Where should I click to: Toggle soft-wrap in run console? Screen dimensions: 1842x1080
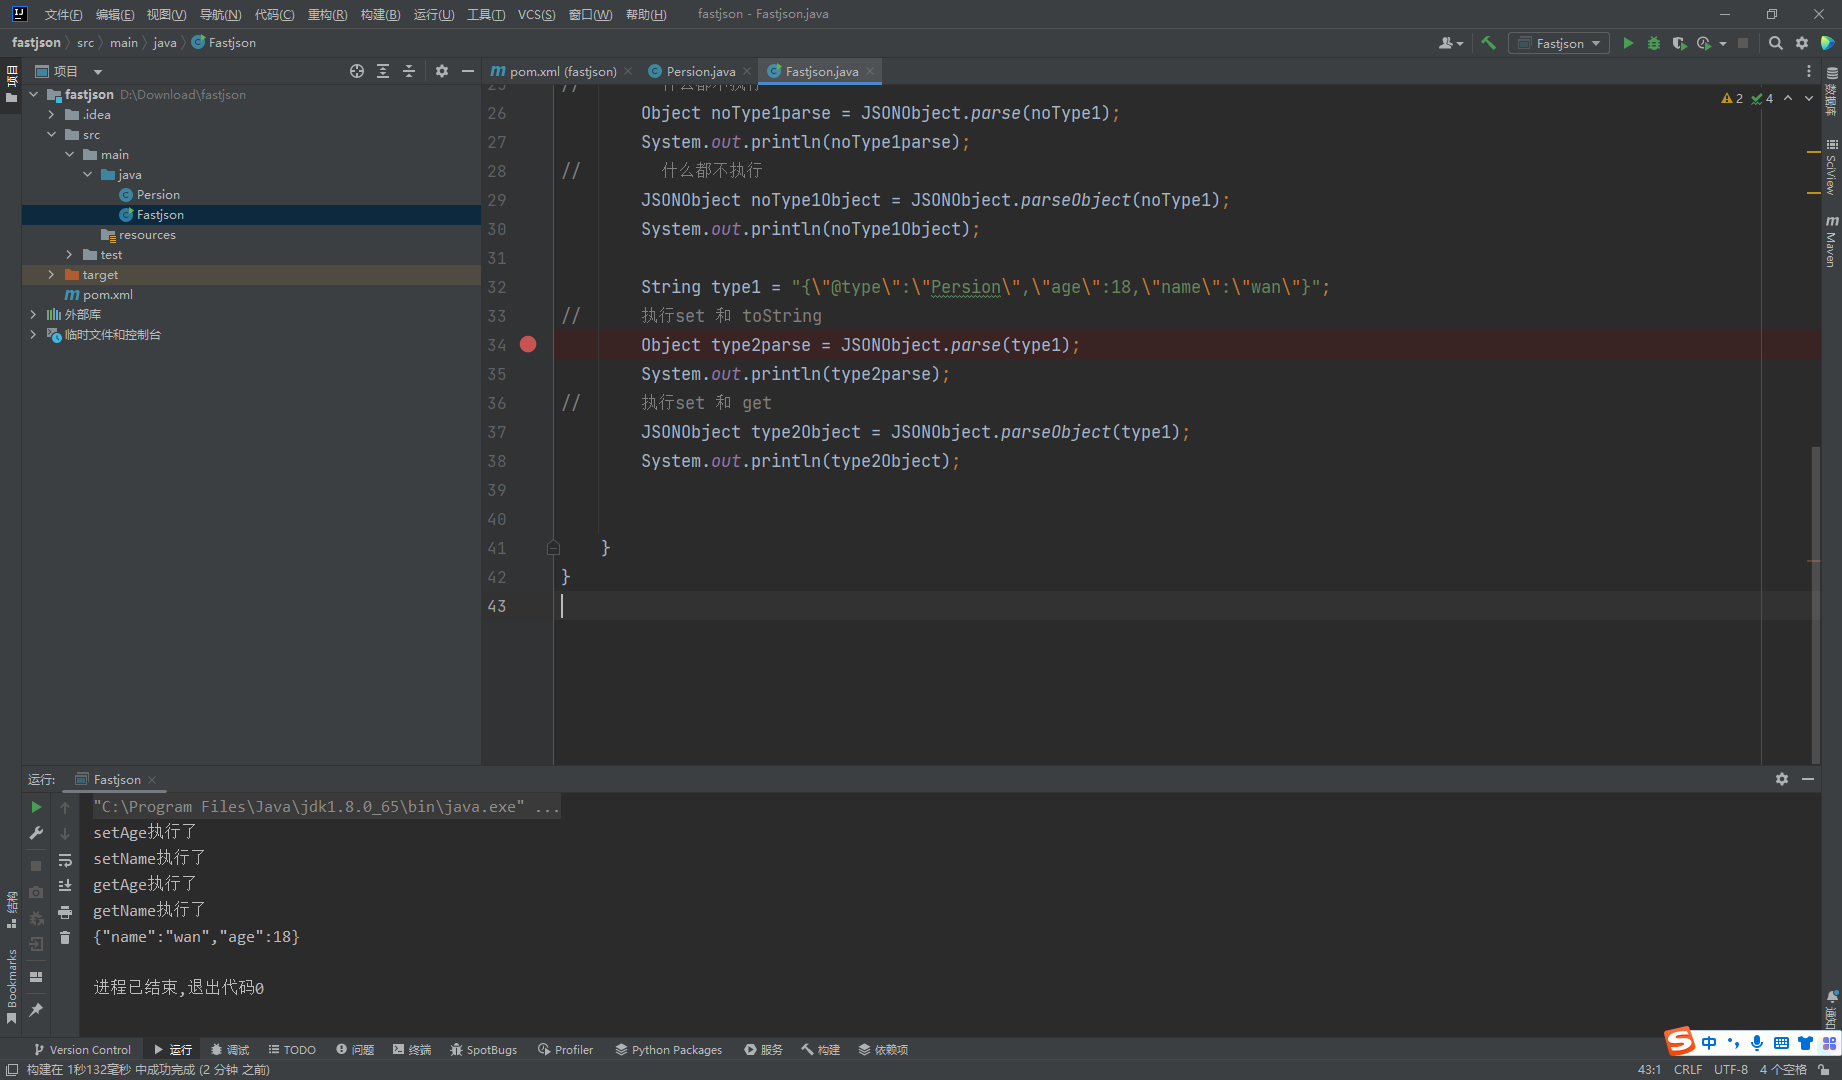click(65, 860)
